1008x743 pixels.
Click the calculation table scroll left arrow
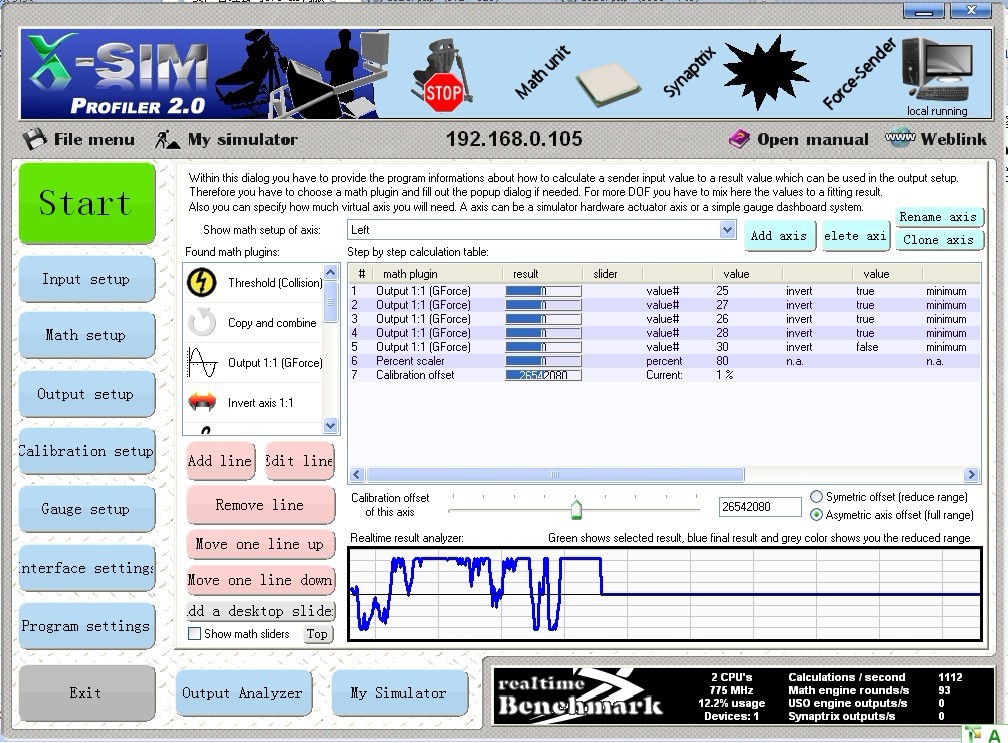[357, 475]
